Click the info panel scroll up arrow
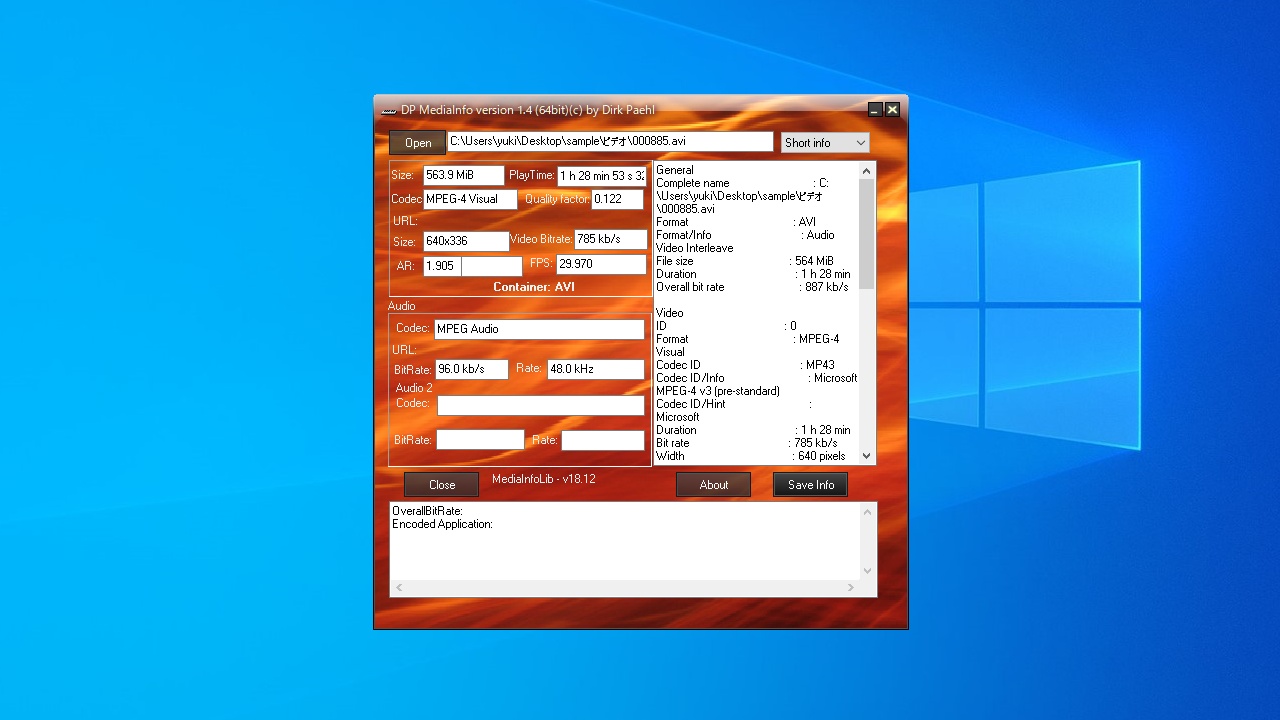This screenshot has height=720, width=1280. pos(866,171)
